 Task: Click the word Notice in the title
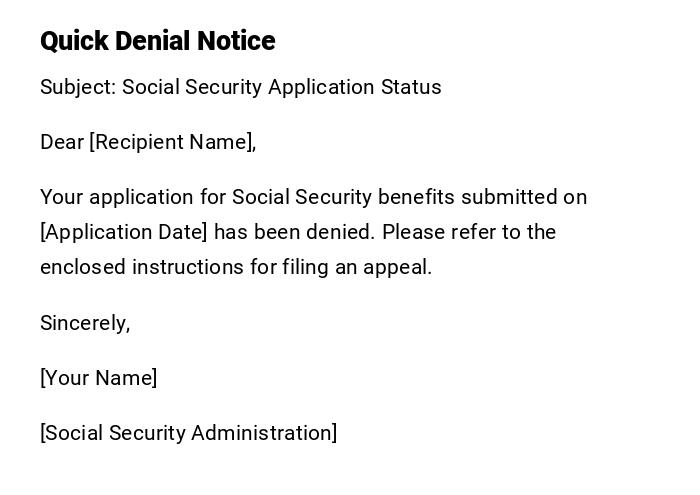pyautogui.click(x=235, y=41)
